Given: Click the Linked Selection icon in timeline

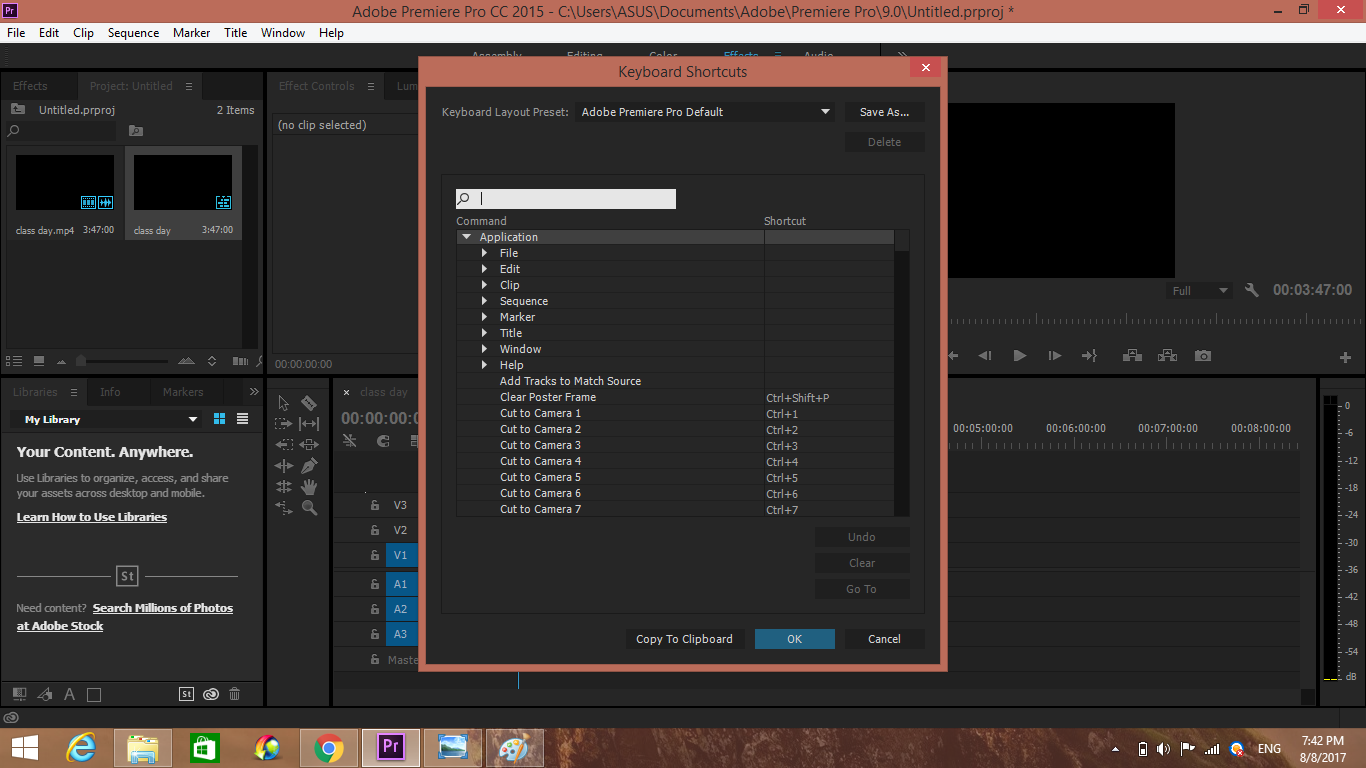Looking at the screenshot, I should click(416, 441).
